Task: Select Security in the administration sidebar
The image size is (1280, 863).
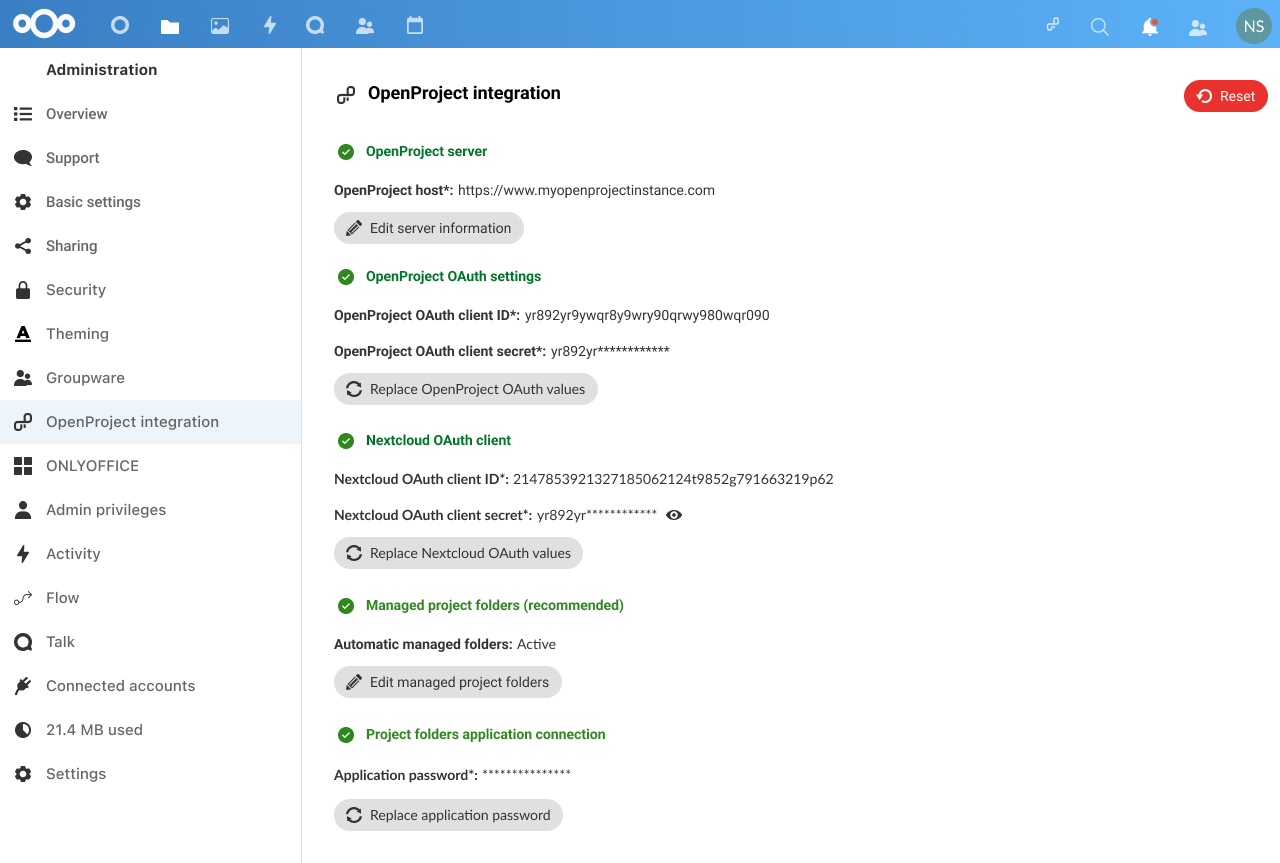Action: (76, 290)
